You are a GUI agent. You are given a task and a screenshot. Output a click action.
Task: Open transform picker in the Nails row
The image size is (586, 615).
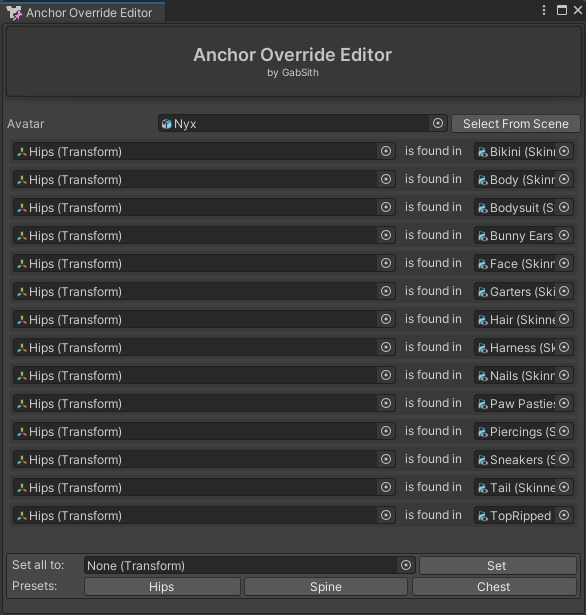click(x=386, y=375)
